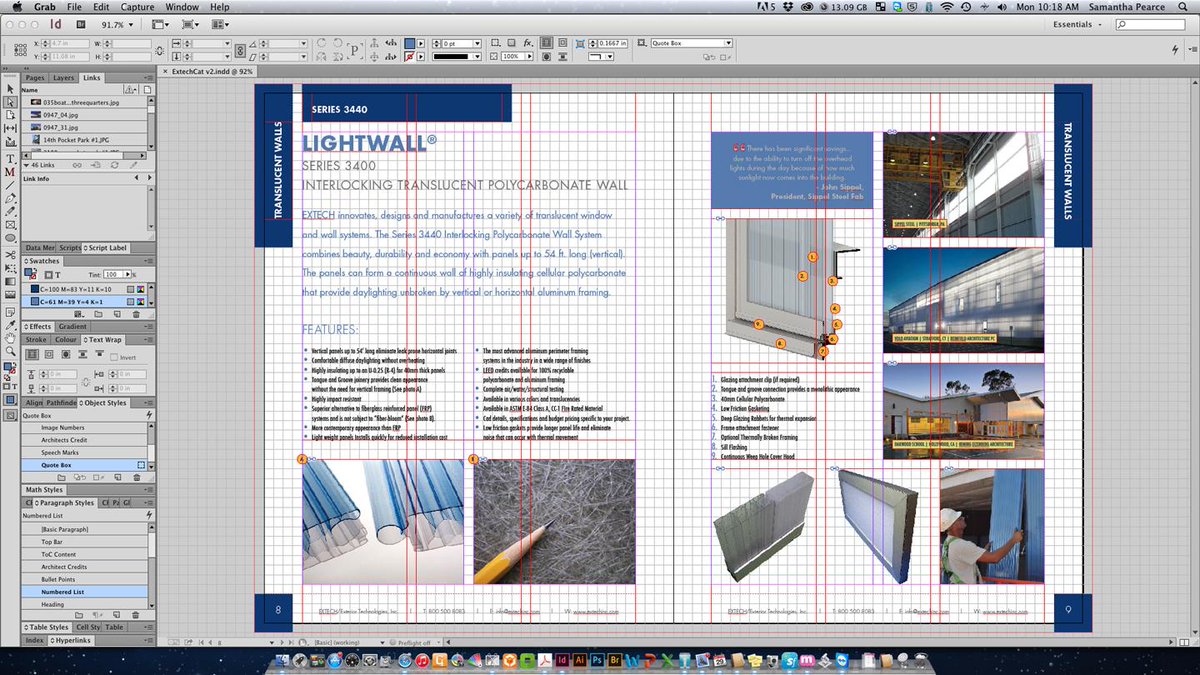
Task: Select the Selection tool
Action: pyautogui.click(x=10, y=89)
